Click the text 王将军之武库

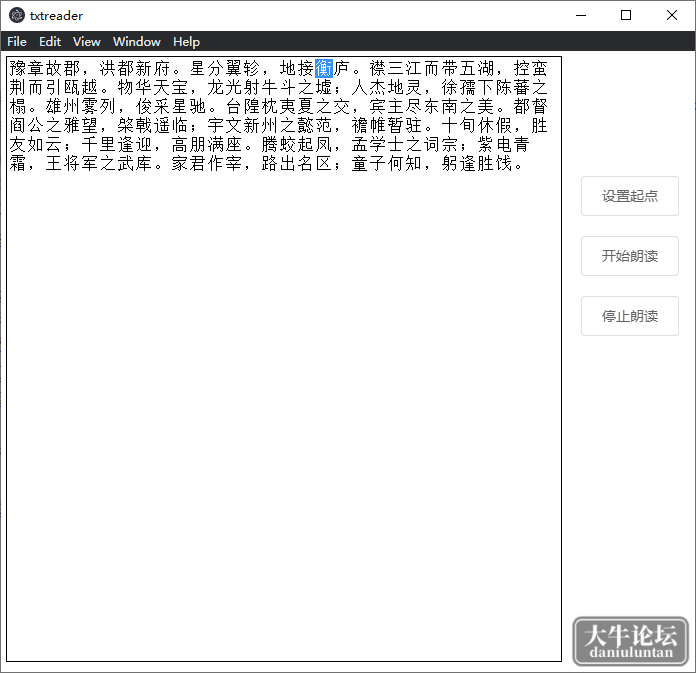click(99, 164)
